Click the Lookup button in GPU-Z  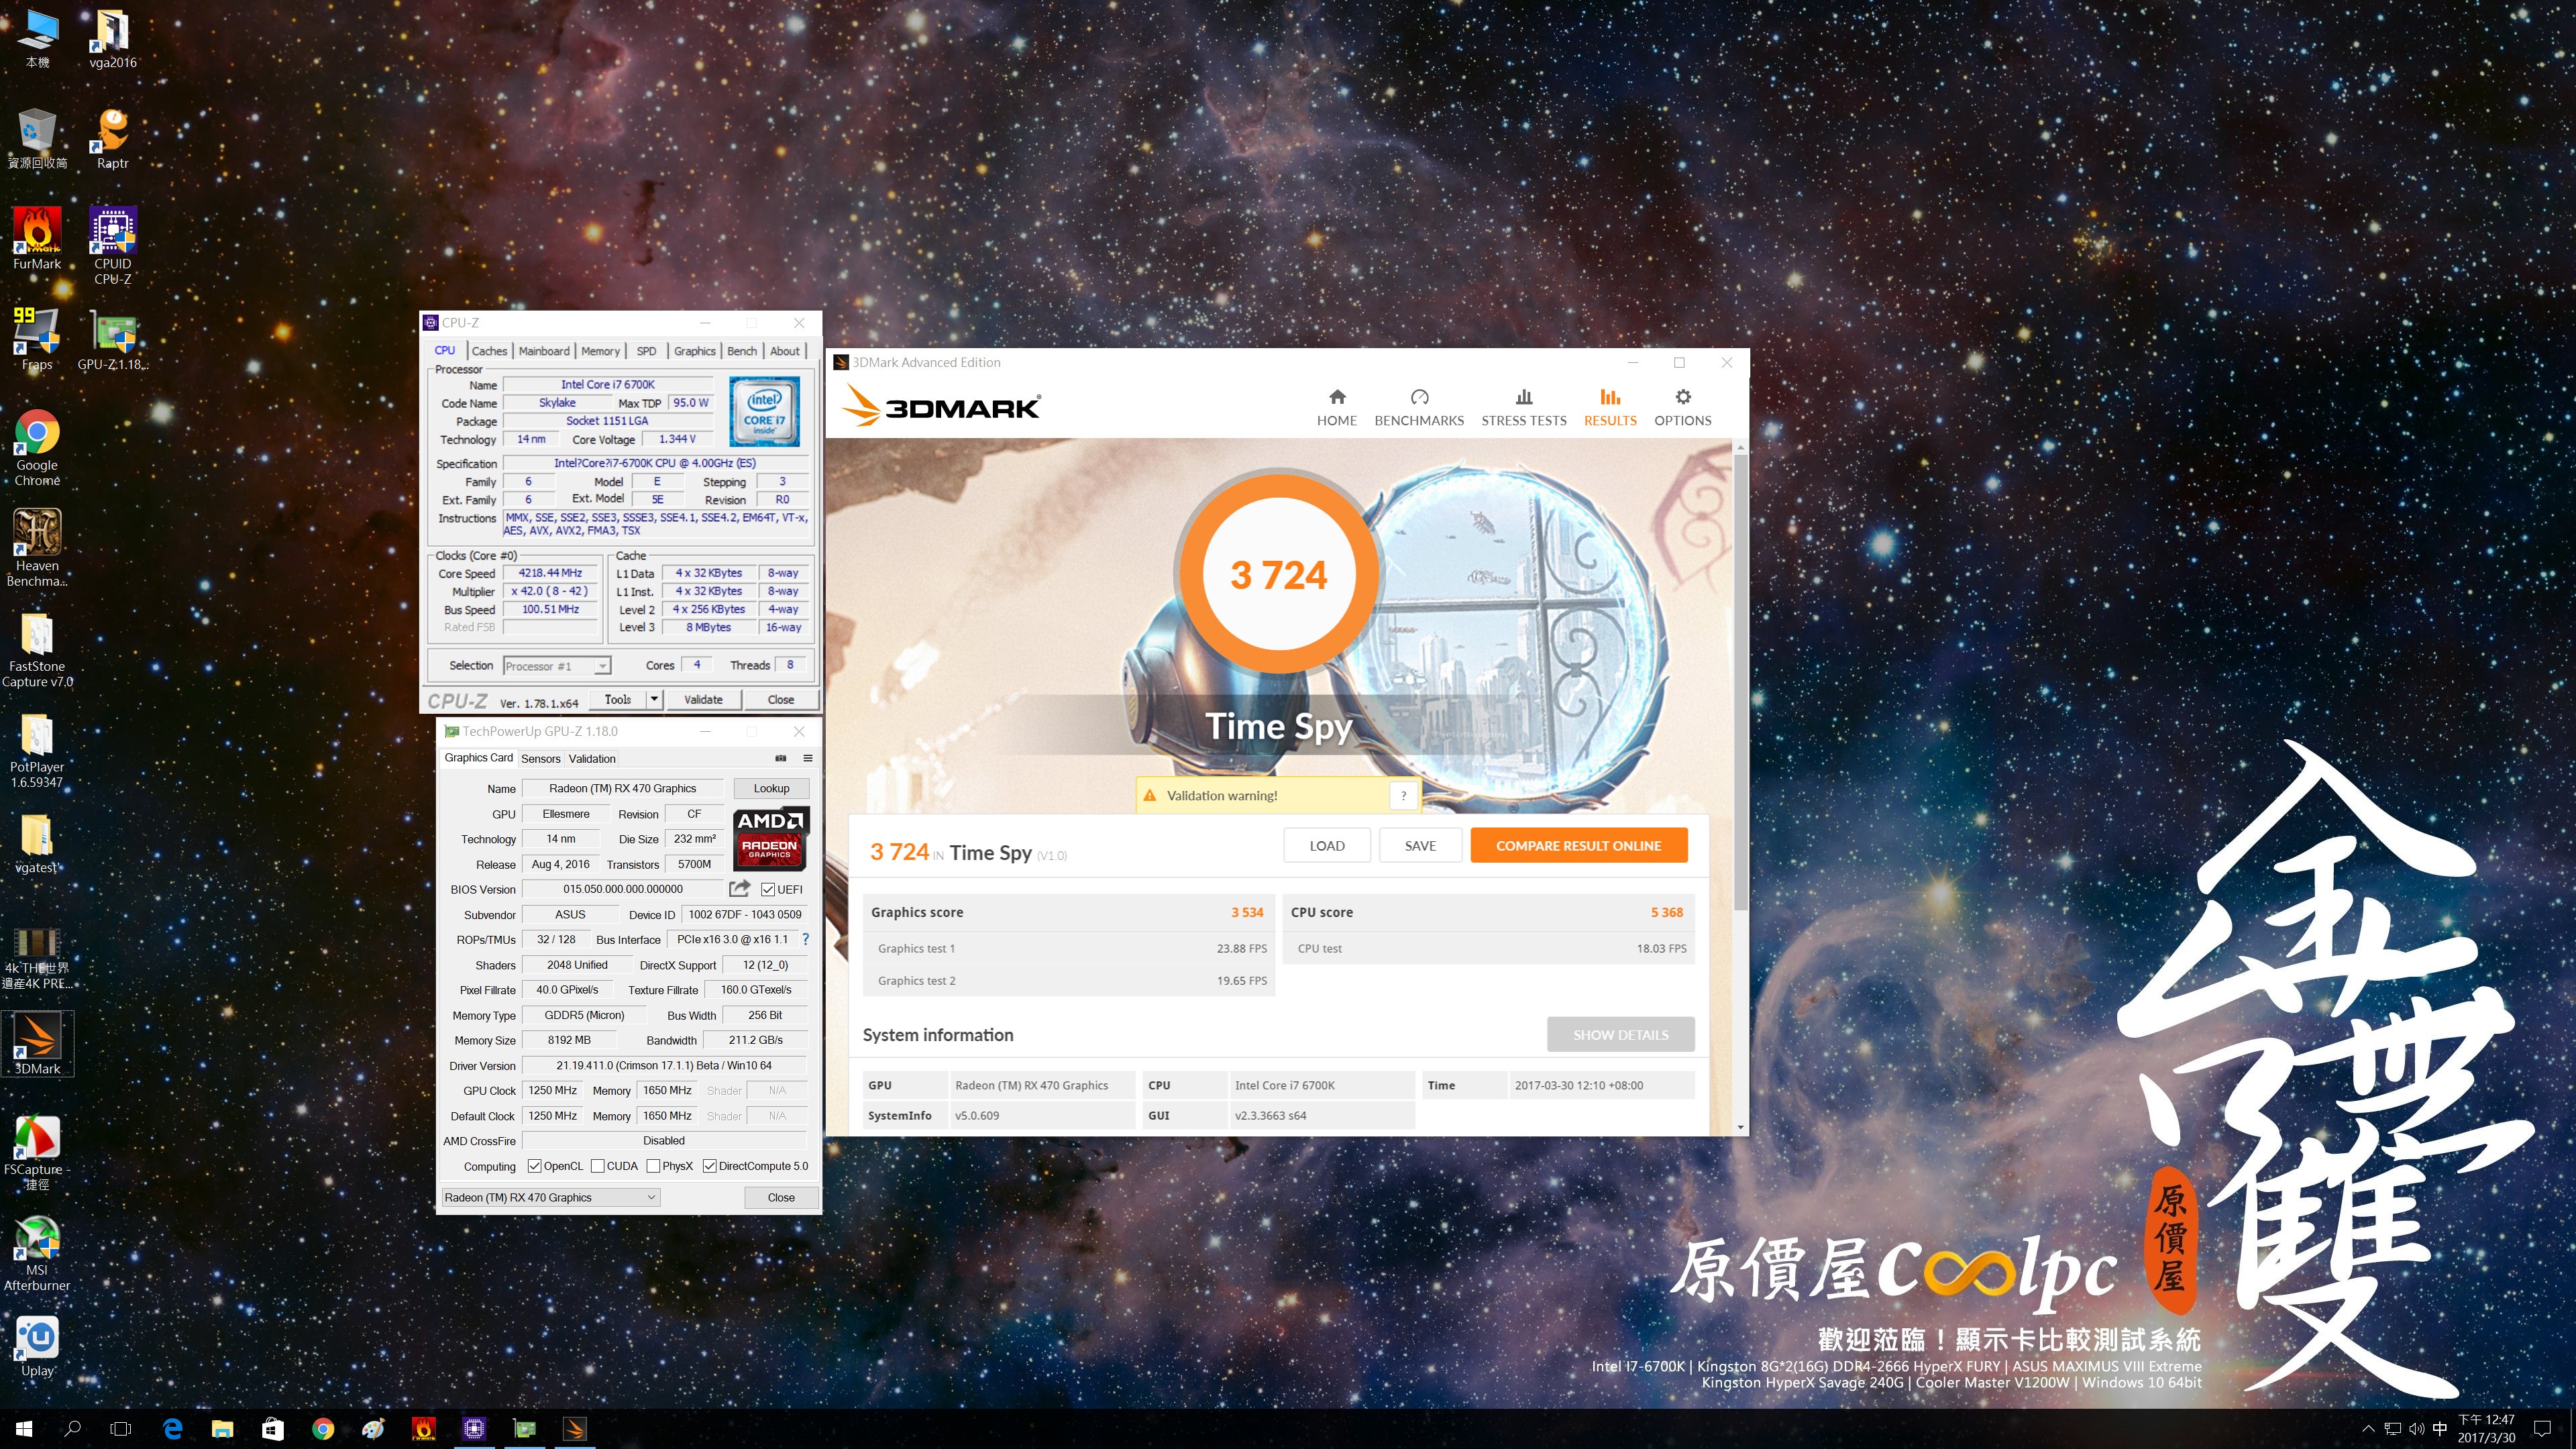coord(771,788)
